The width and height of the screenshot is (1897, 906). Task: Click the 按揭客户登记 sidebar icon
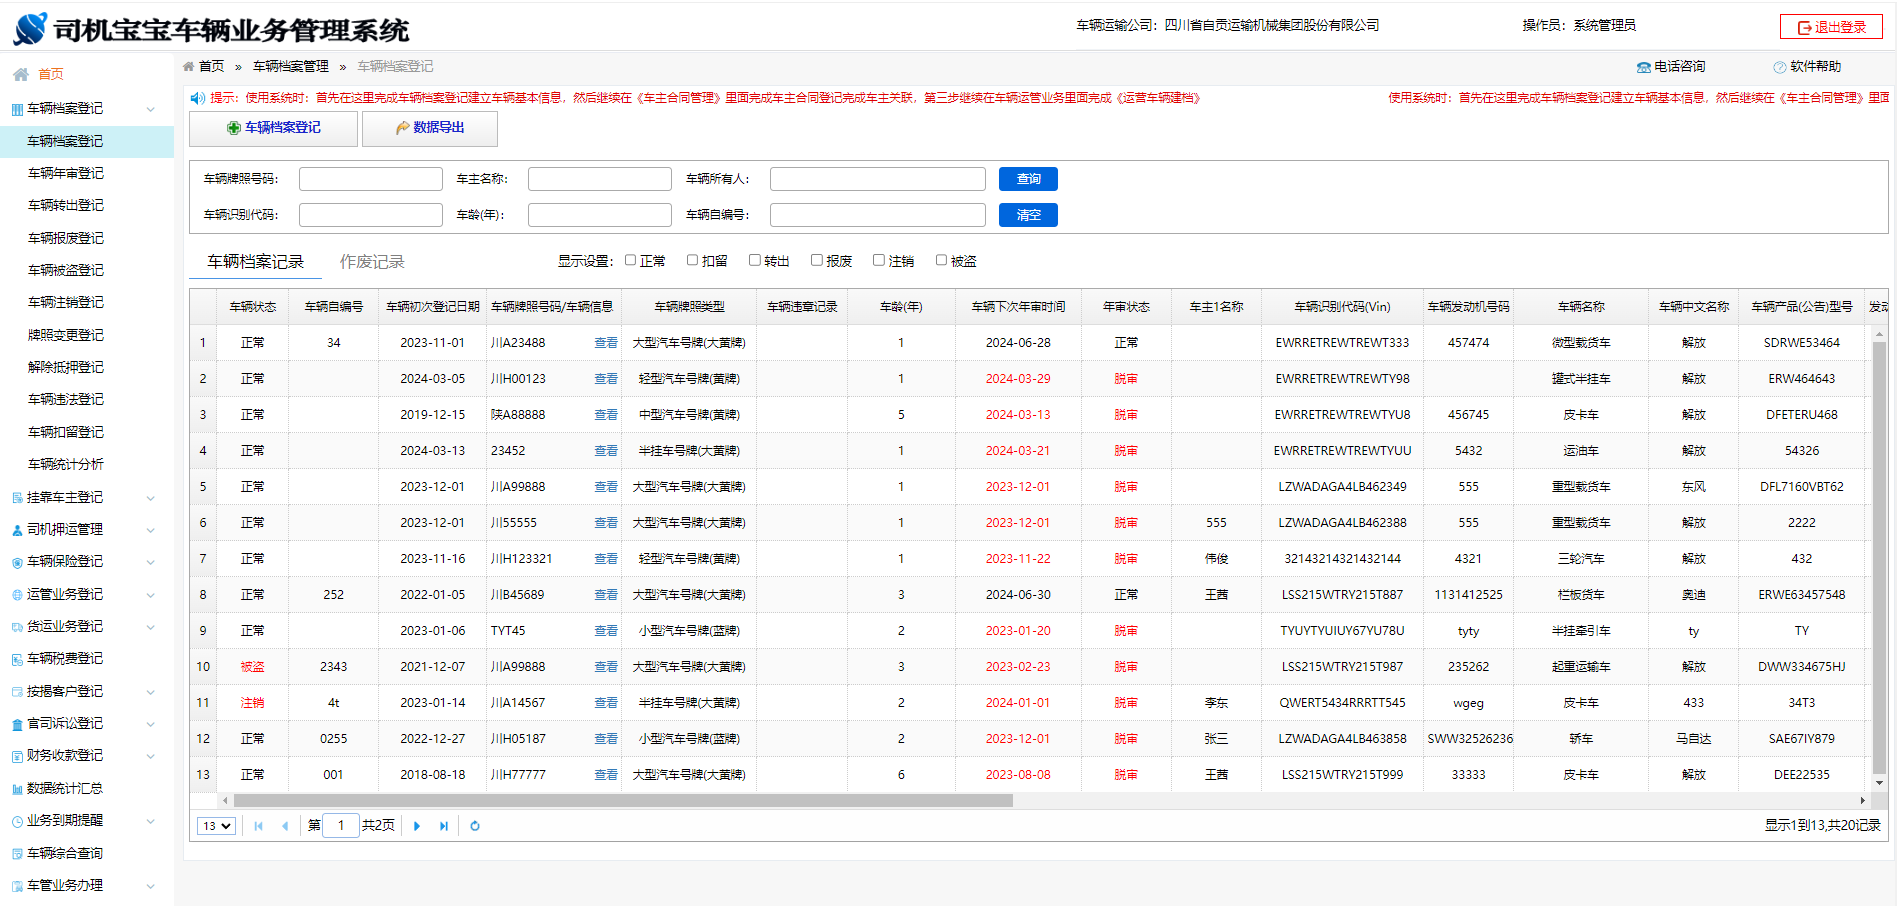coord(17,692)
